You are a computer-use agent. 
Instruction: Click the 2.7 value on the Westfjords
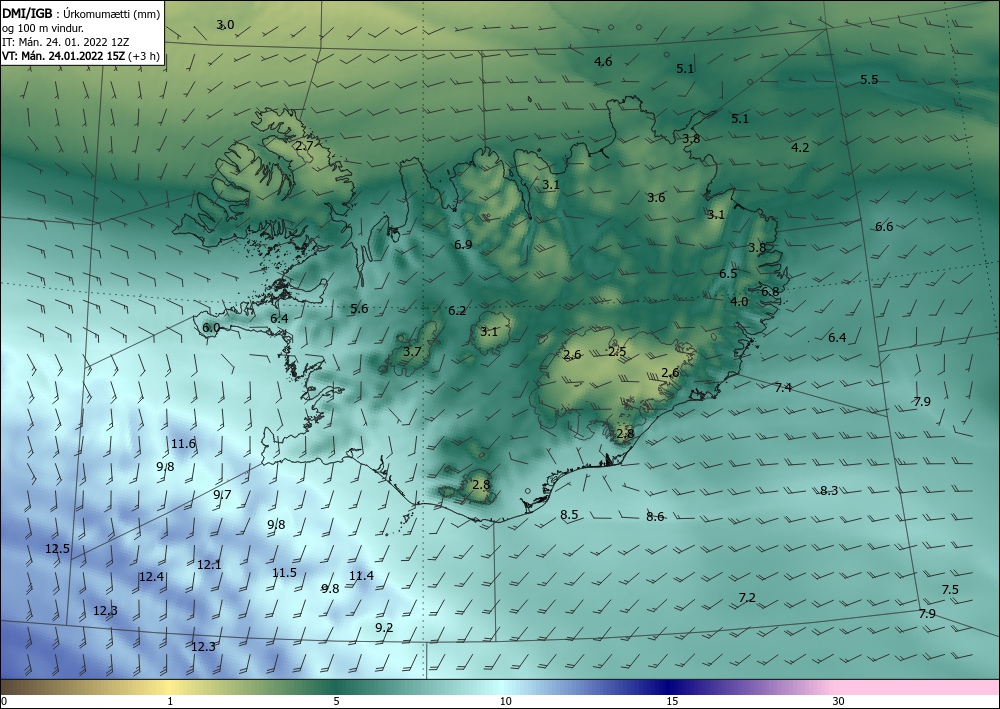click(304, 145)
